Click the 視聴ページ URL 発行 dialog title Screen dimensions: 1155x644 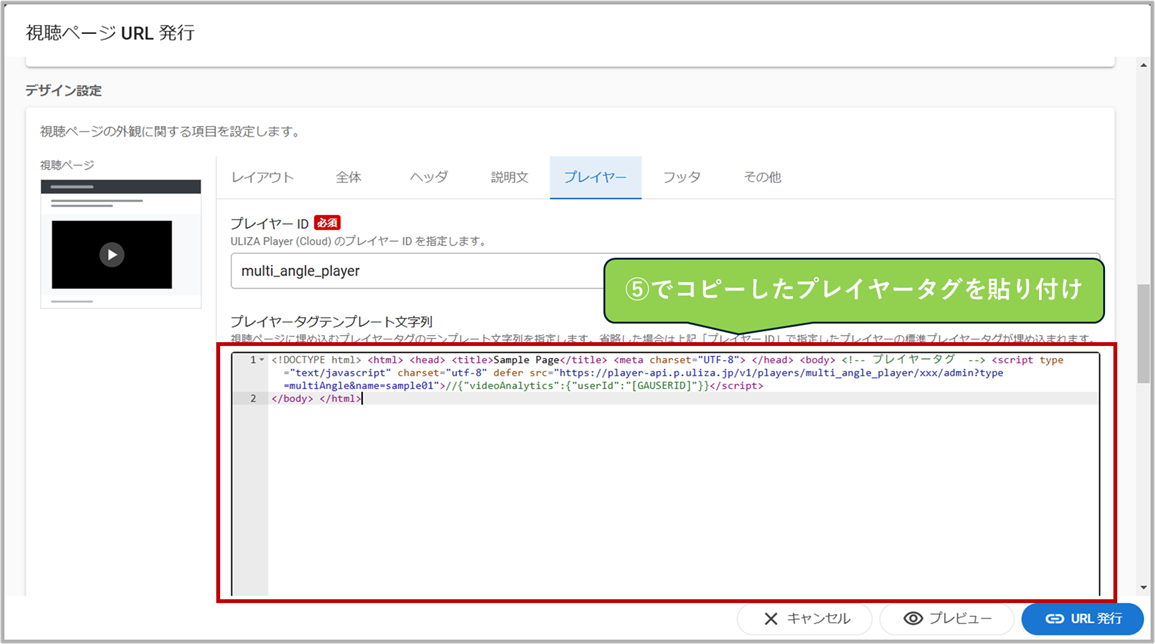click(x=110, y=33)
